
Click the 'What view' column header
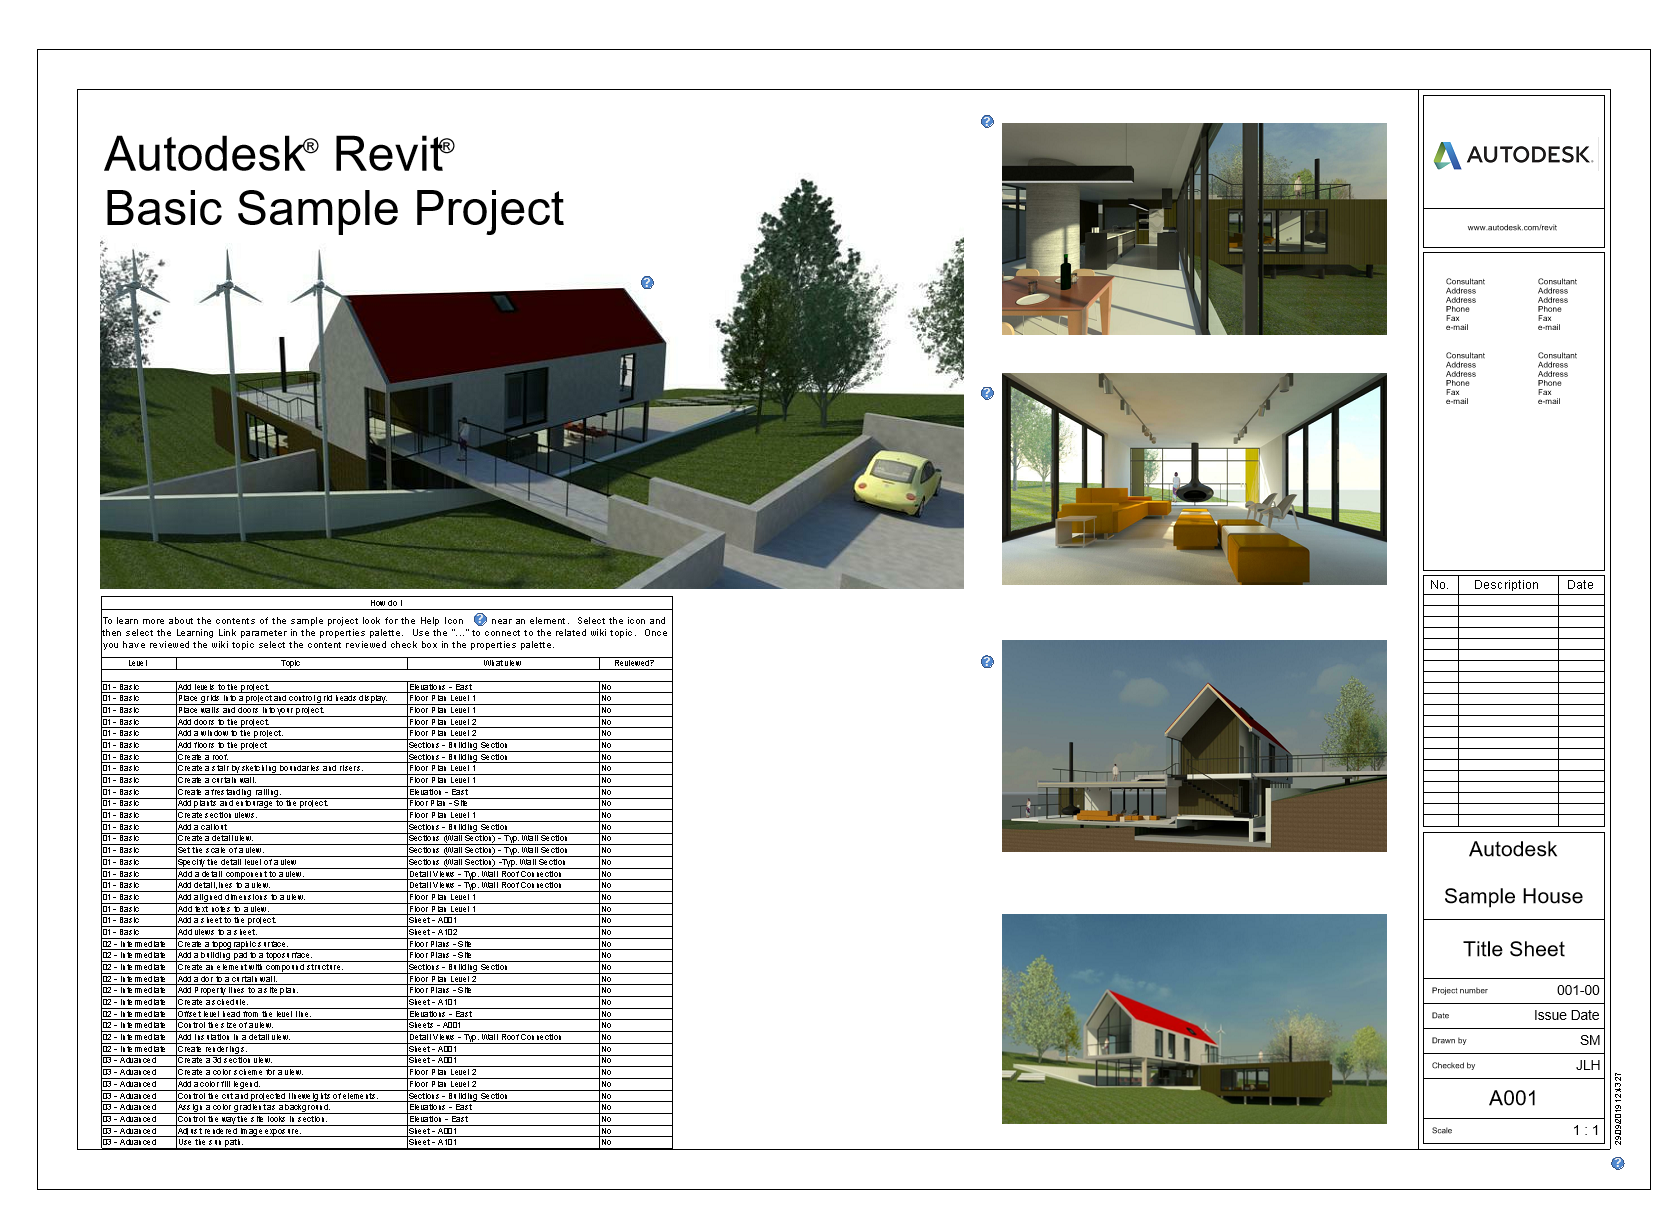click(x=503, y=663)
